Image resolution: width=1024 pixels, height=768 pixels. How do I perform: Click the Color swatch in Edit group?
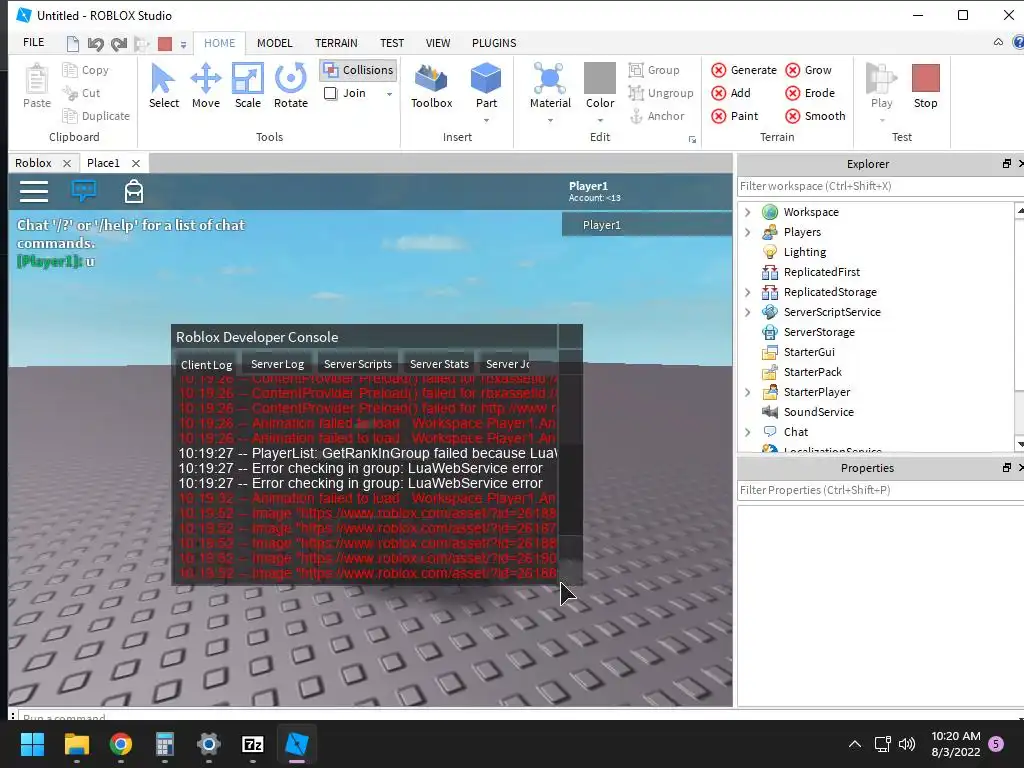[x=600, y=78]
